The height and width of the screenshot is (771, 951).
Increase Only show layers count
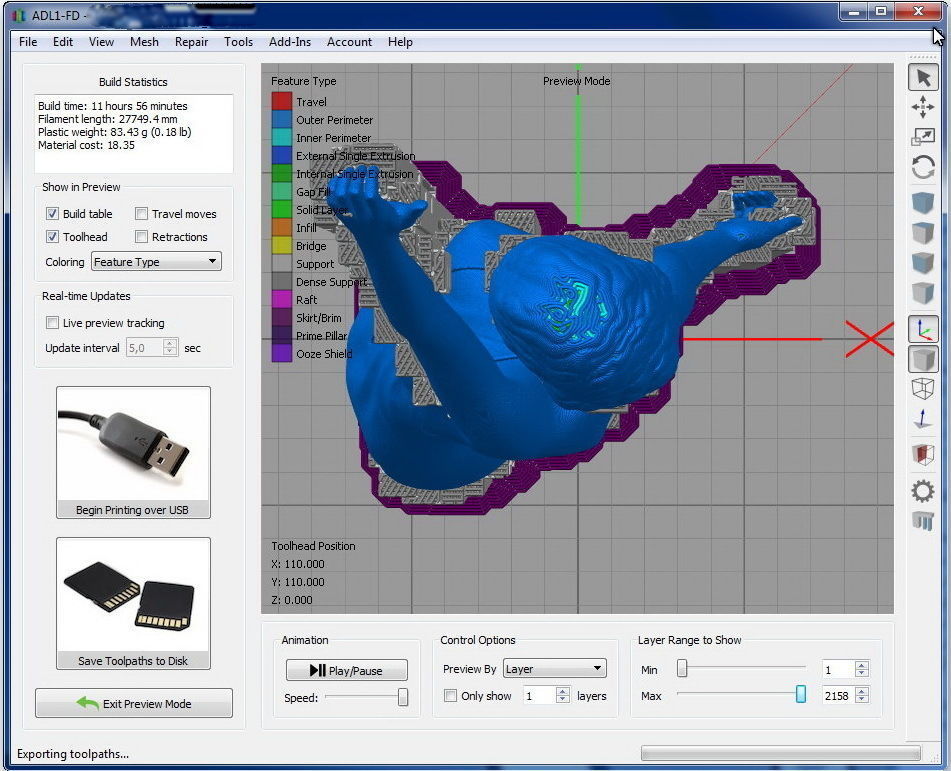(563, 692)
